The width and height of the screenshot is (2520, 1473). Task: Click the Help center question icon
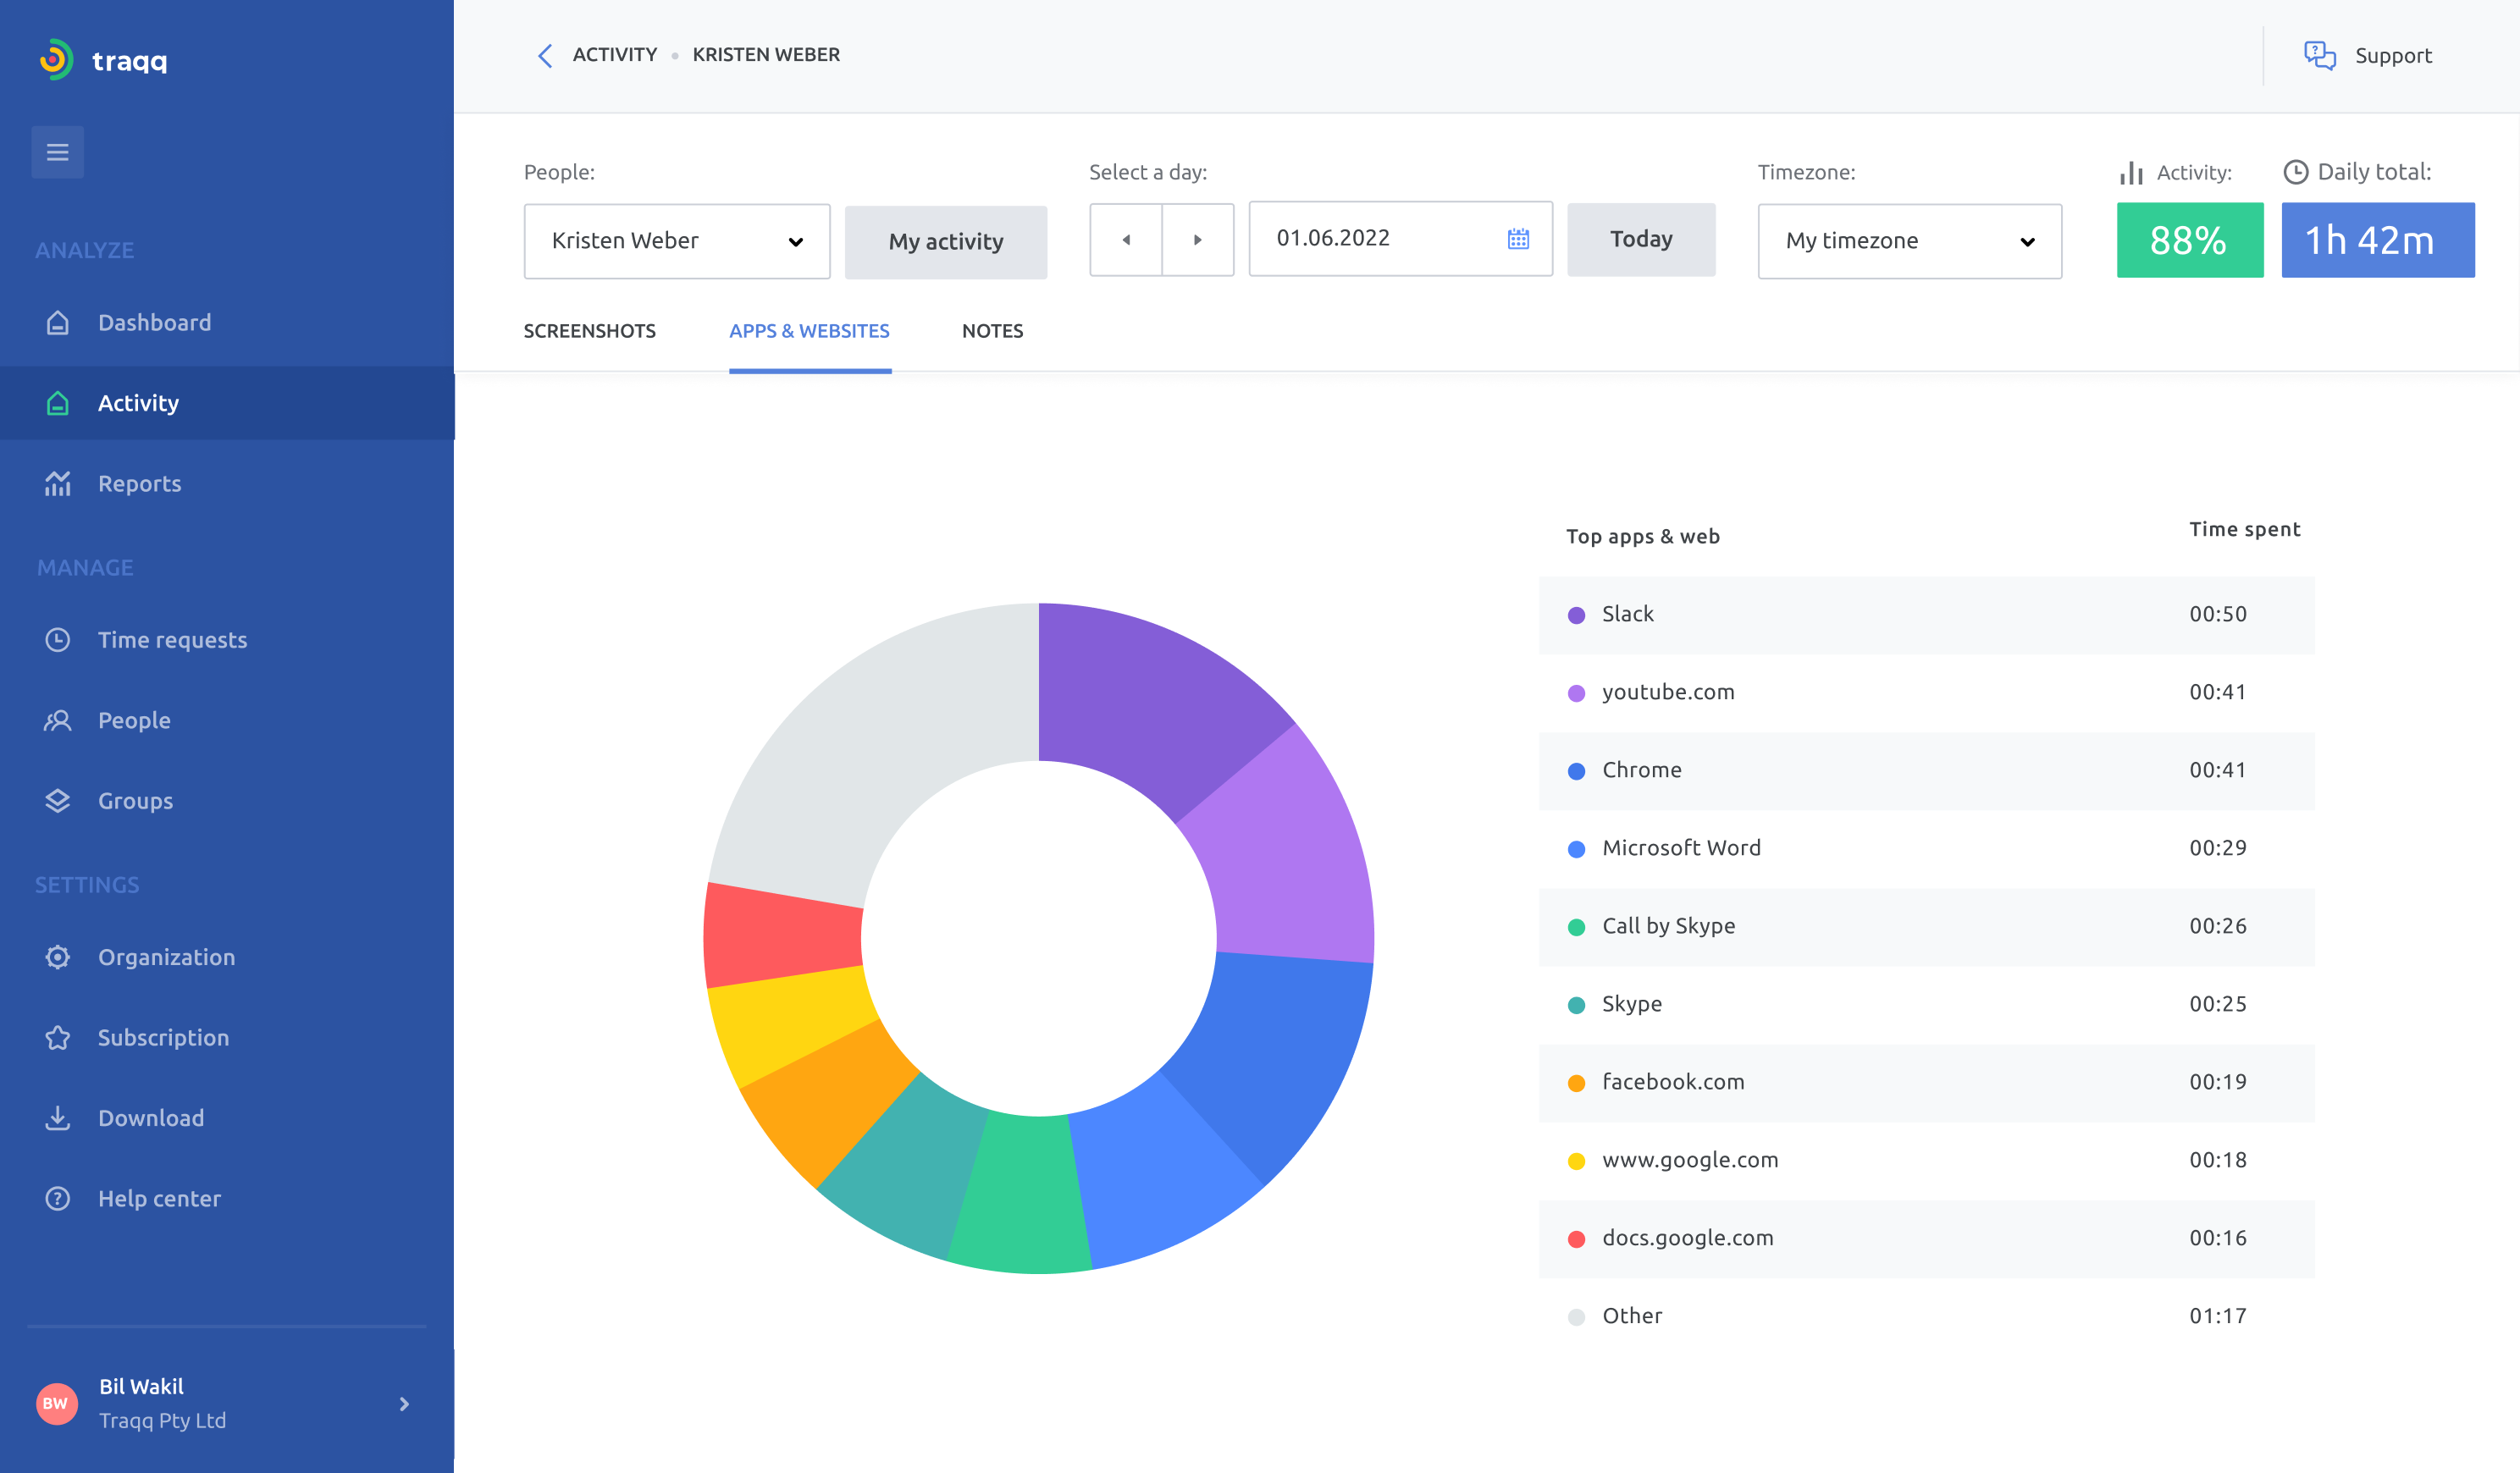pyautogui.click(x=58, y=1198)
